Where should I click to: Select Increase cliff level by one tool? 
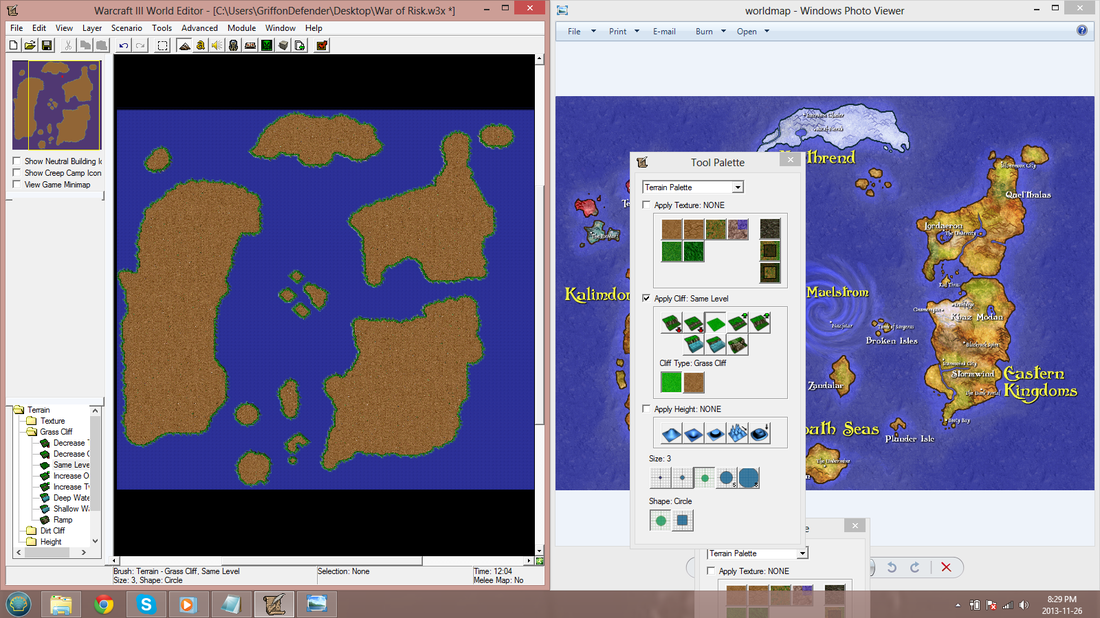(737, 323)
